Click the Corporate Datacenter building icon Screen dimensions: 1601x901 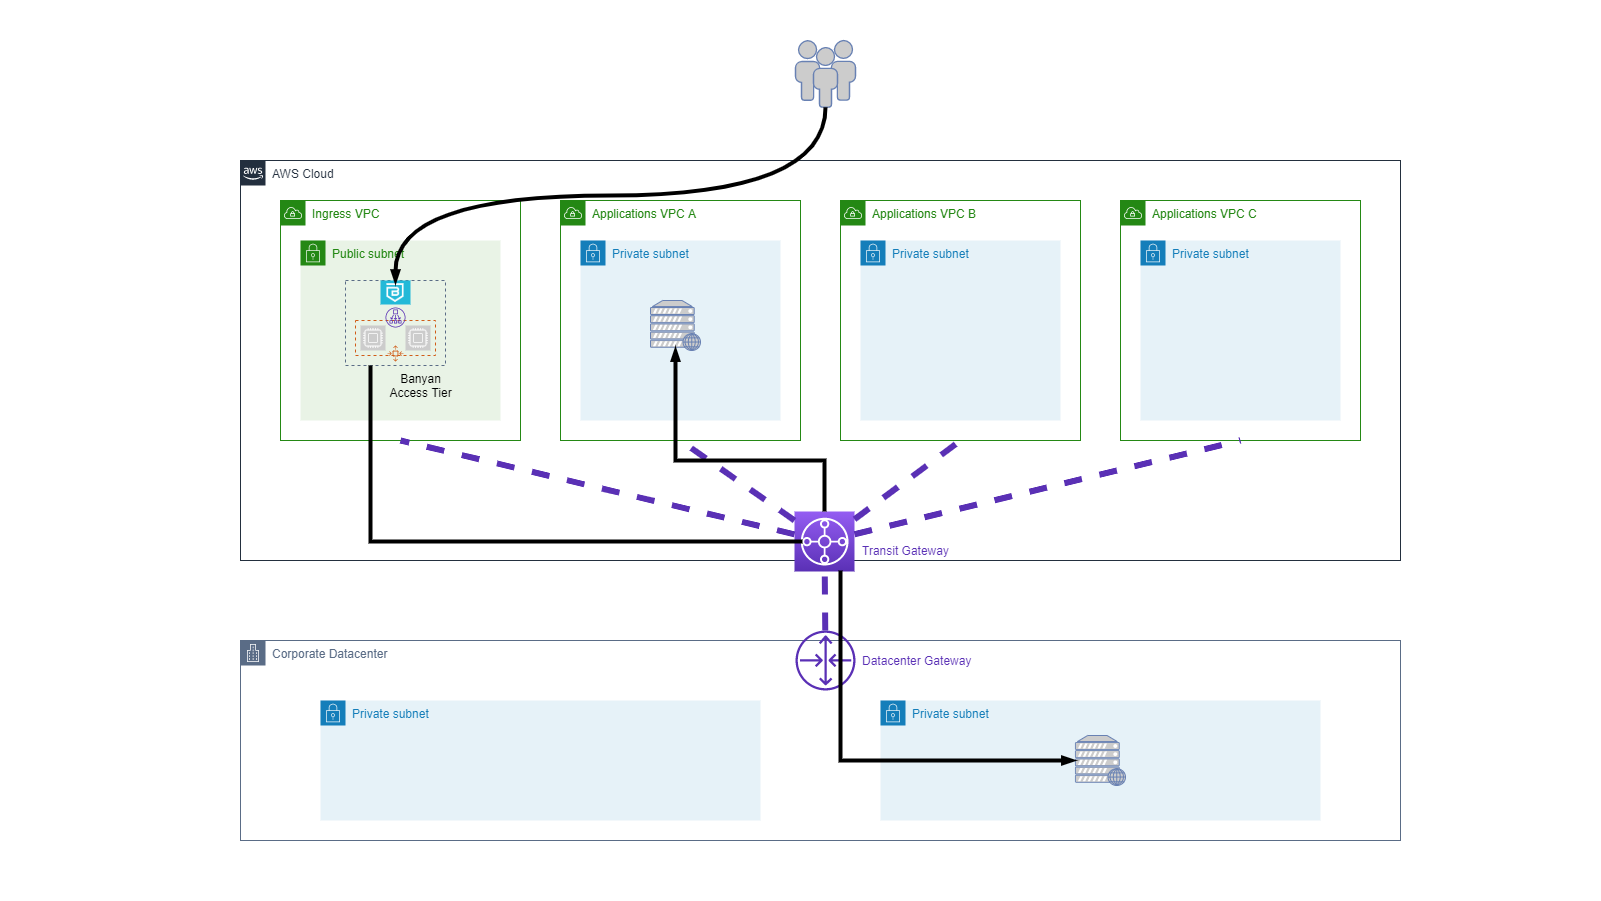coord(253,653)
